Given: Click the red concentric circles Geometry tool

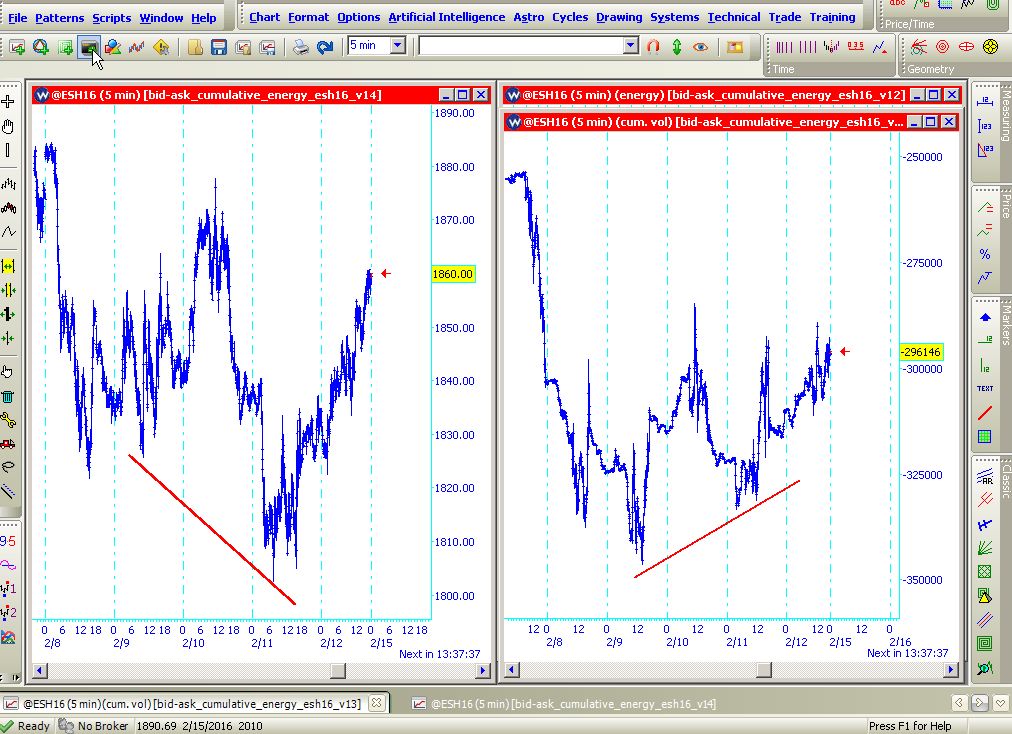Looking at the screenshot, I should (x=942, y=46).
